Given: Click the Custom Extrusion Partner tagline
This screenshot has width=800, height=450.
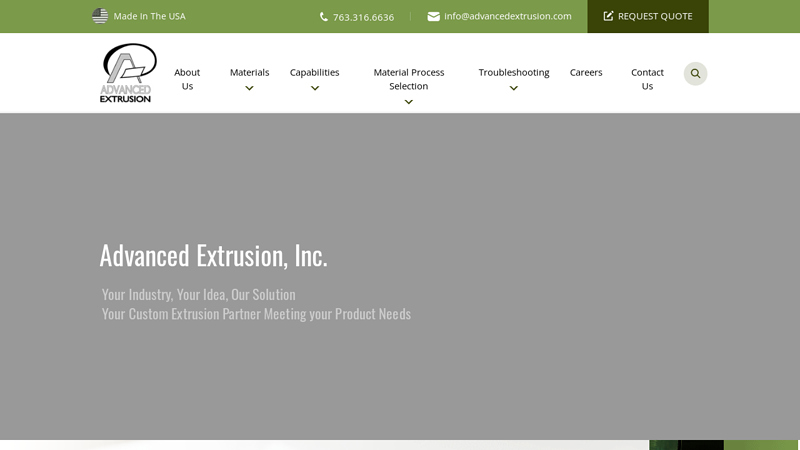Looking at the screenshot, I should click(256, 314).
